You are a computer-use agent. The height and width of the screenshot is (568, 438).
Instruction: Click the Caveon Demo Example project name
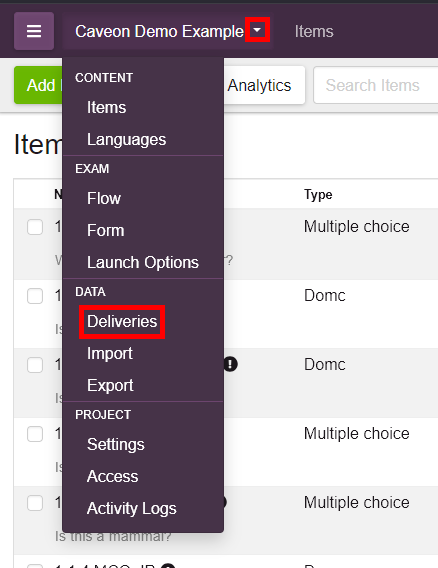[x=159, y=32]
